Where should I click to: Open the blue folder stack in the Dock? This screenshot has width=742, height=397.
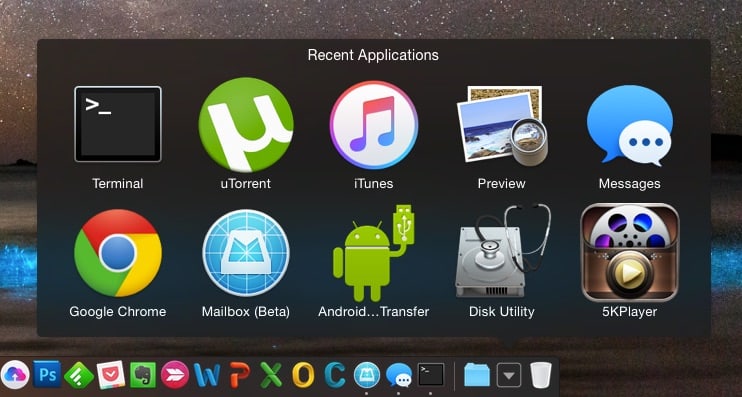tap(477, 375)
